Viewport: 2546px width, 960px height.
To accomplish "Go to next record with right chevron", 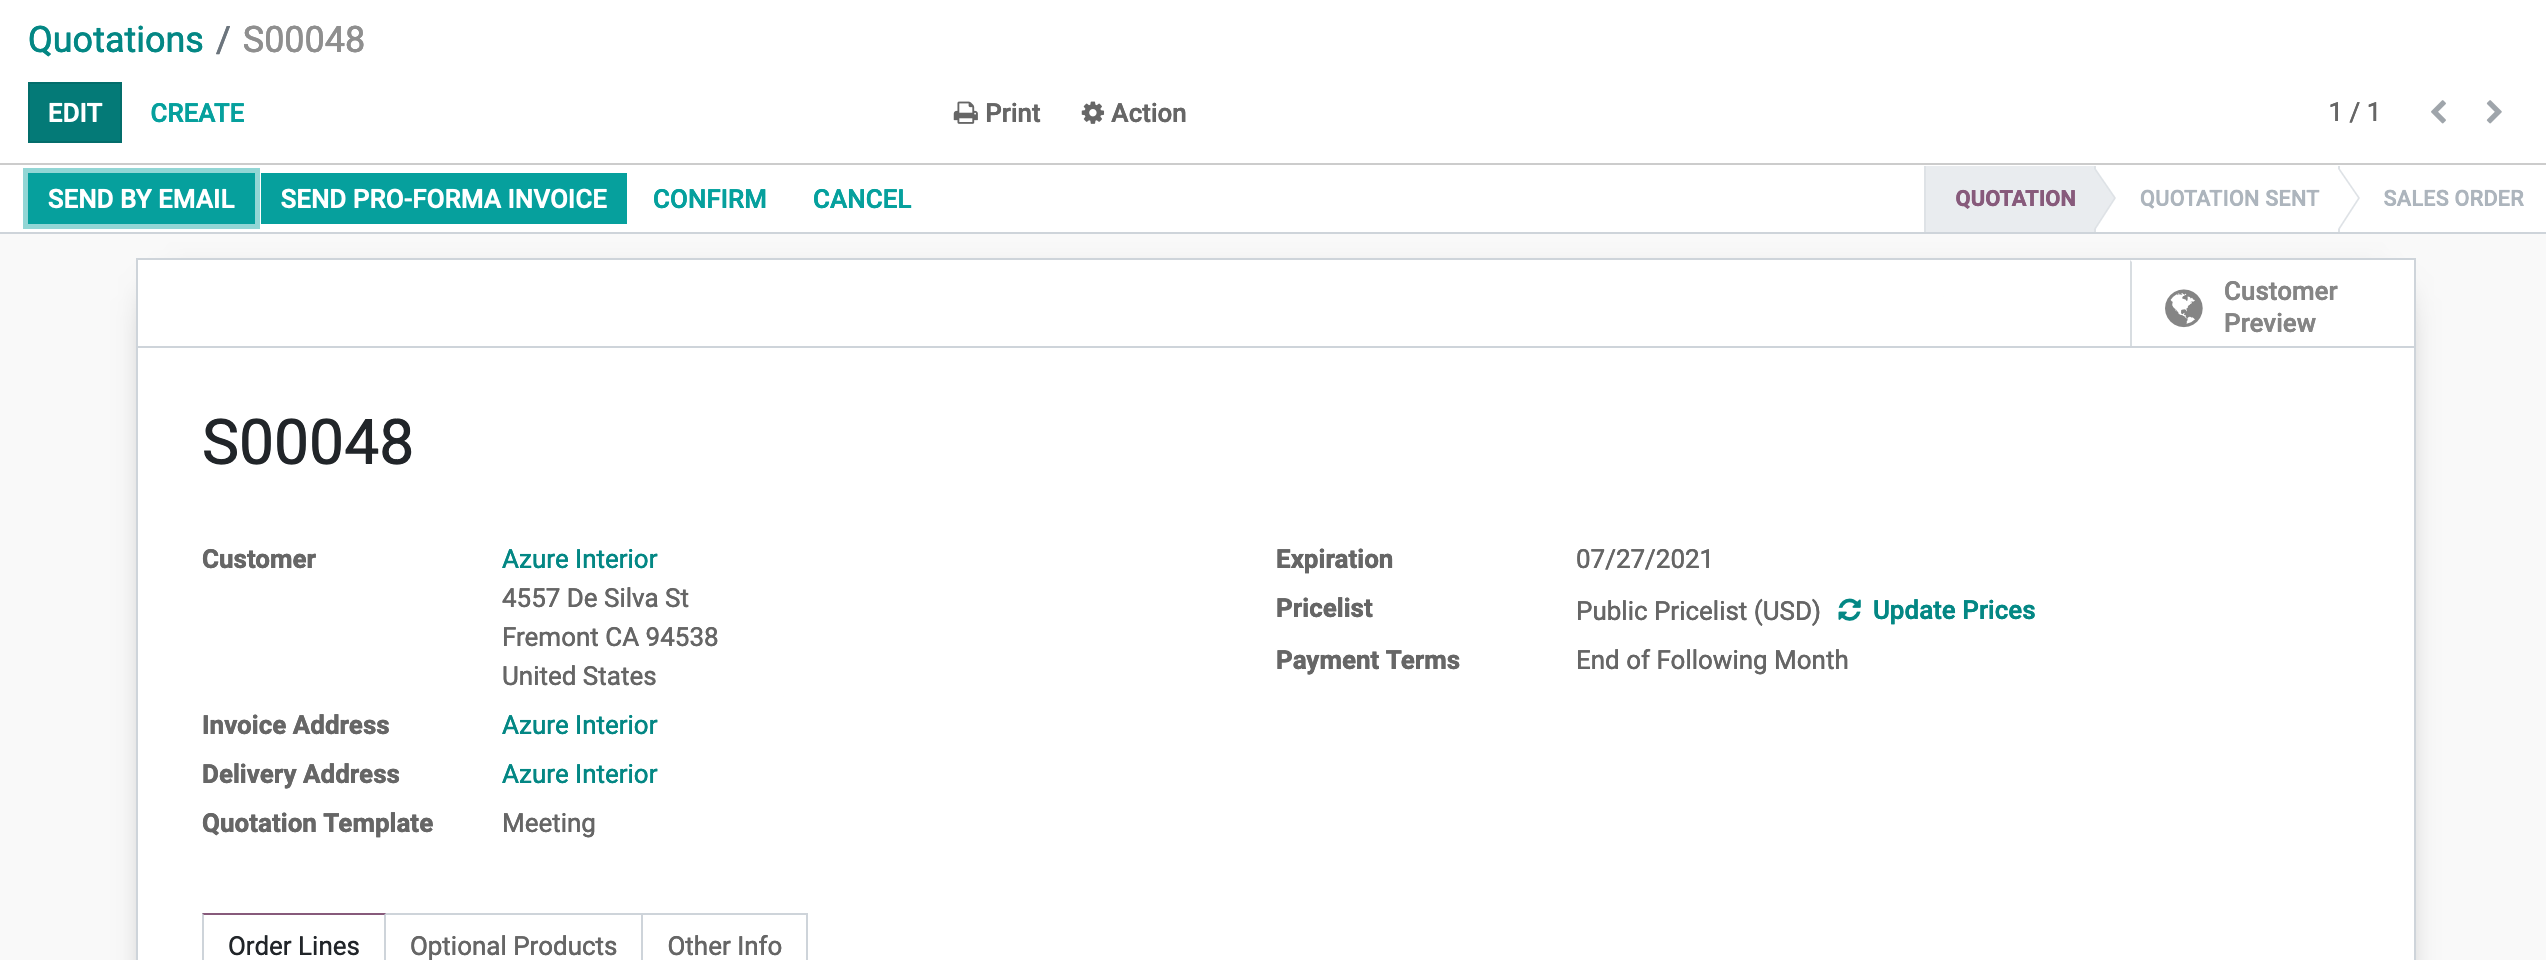I will tap(2493, 112).
